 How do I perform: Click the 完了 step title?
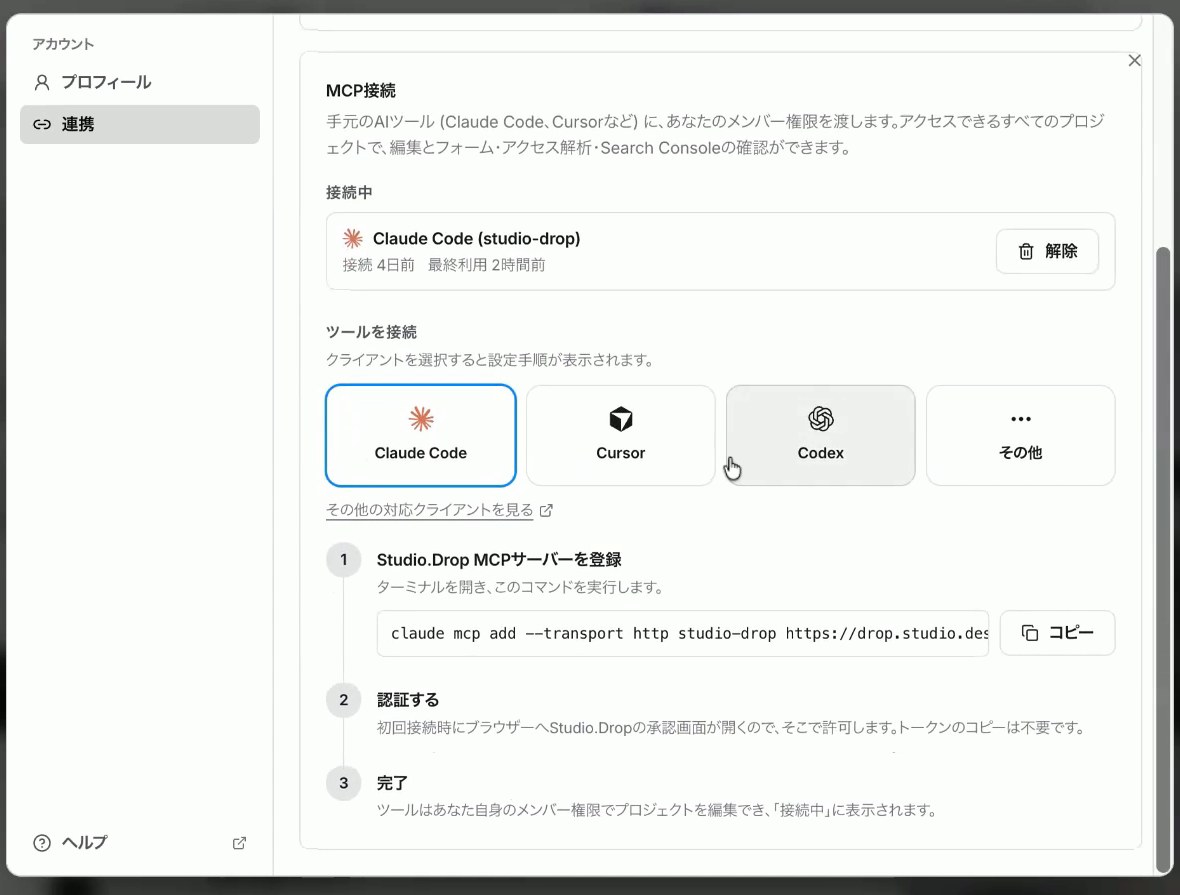(x=392, y=783)
